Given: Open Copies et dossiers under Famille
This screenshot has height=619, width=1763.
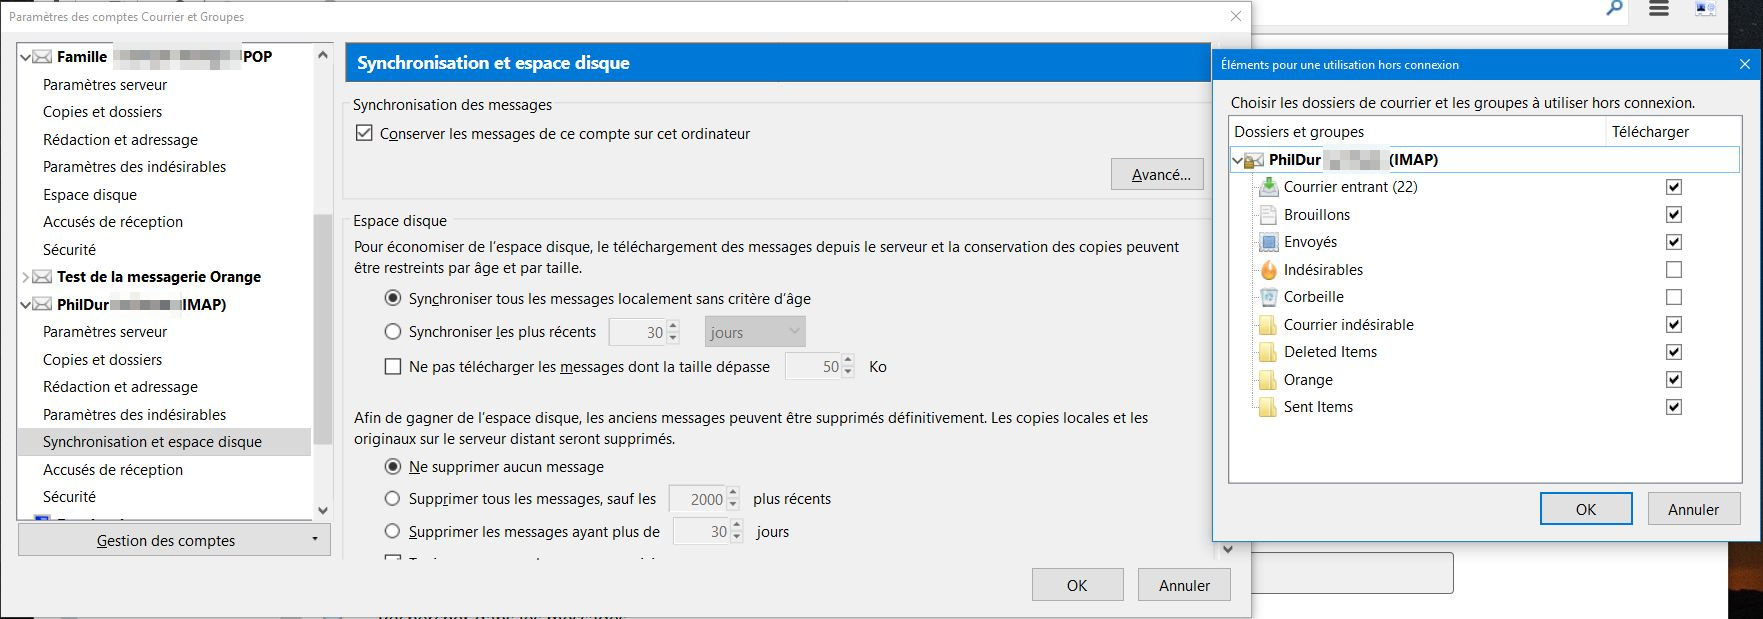Looking at the screenshot, I should pyautogui.click(x=102, y=112).
